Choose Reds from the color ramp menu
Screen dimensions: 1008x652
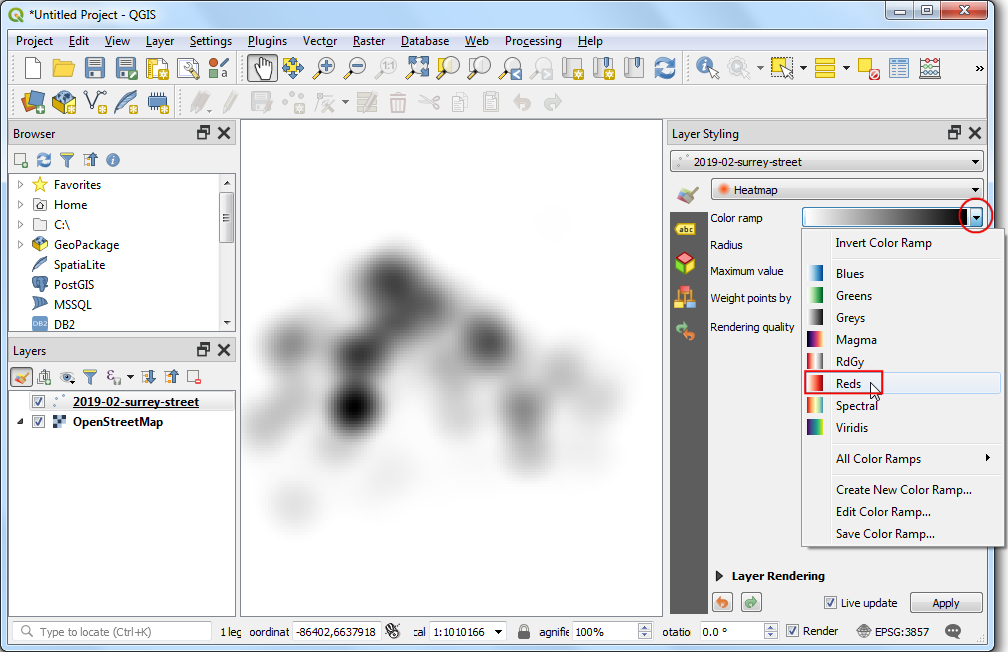click(x=848, y=384)
